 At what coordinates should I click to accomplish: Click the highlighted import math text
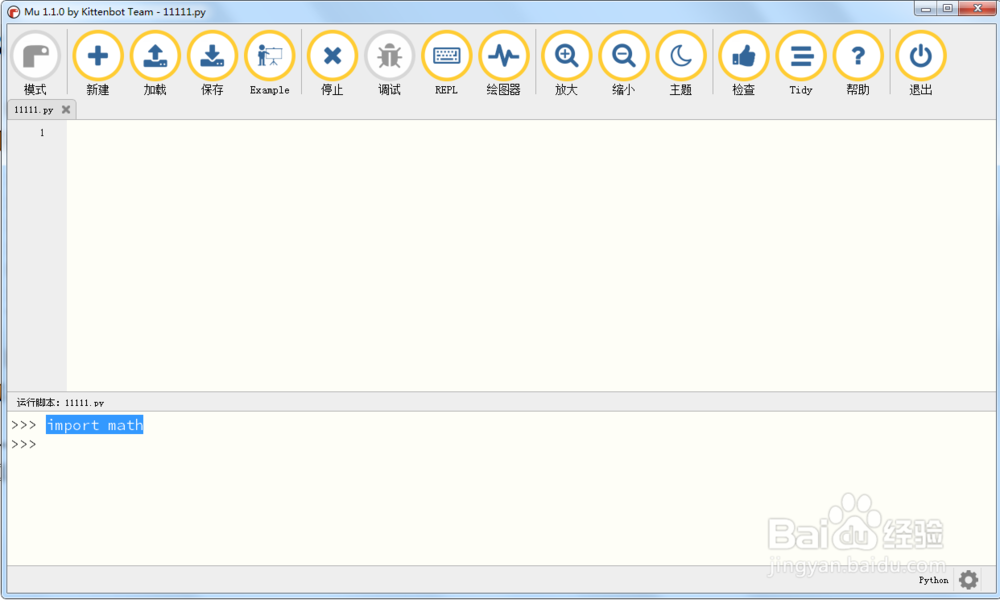(x=94, y=425)
